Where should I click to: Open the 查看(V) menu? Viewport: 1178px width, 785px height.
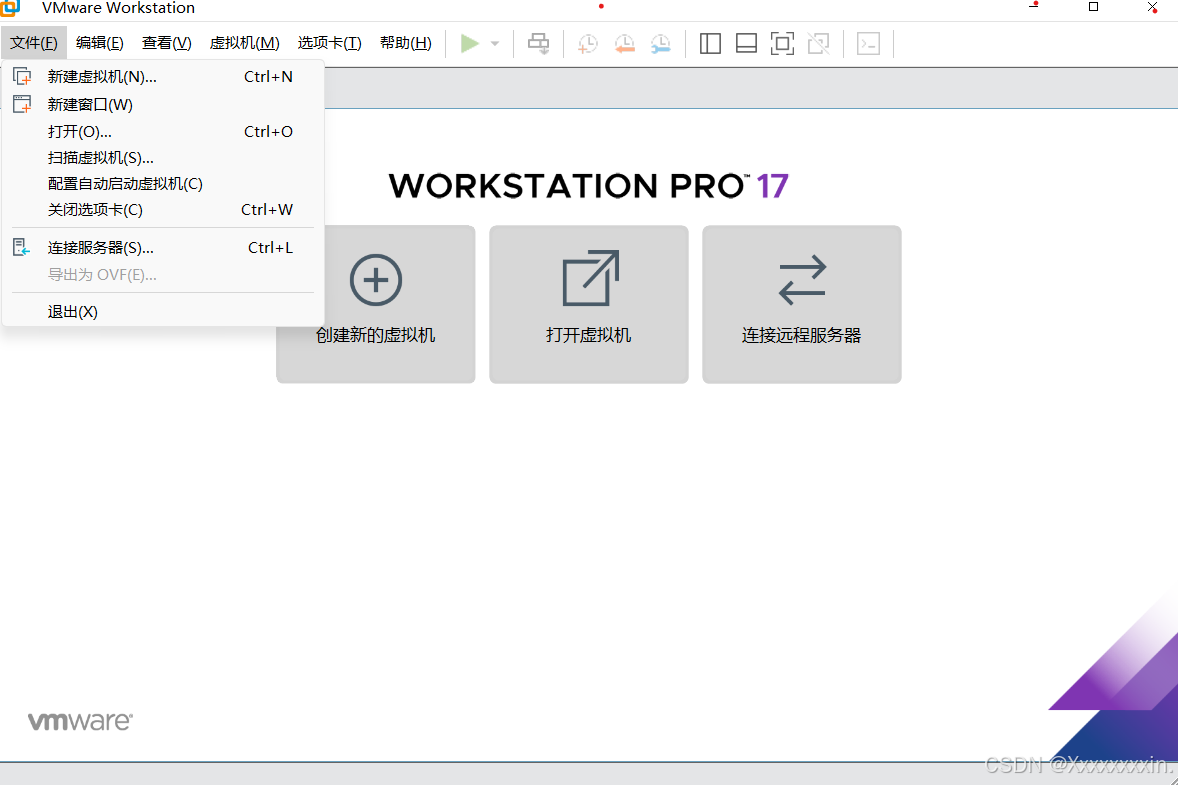[x=167, y=43]
